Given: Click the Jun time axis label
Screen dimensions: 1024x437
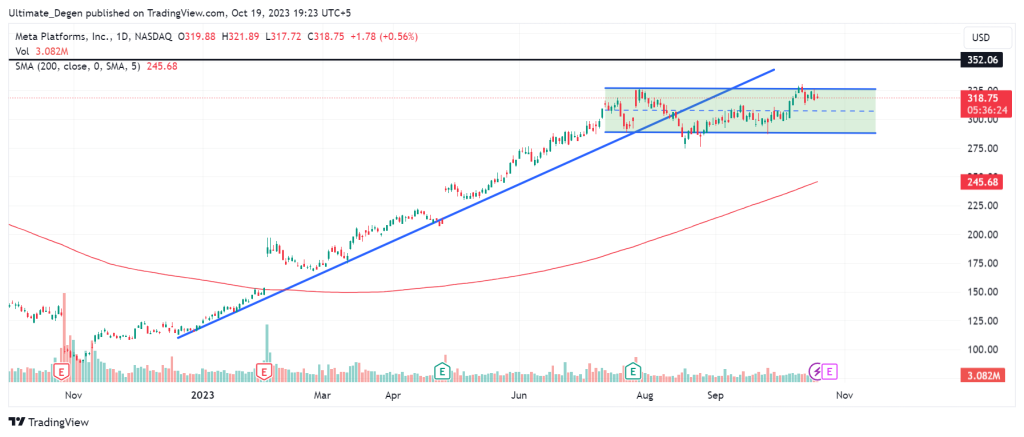Looking at the screenshot, I should tap(519, 395).
